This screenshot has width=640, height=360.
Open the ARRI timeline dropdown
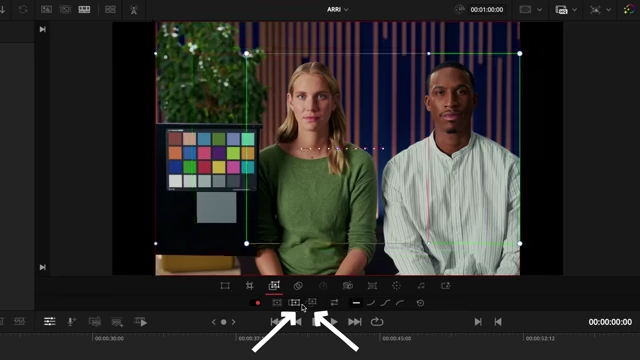(338, 9)
